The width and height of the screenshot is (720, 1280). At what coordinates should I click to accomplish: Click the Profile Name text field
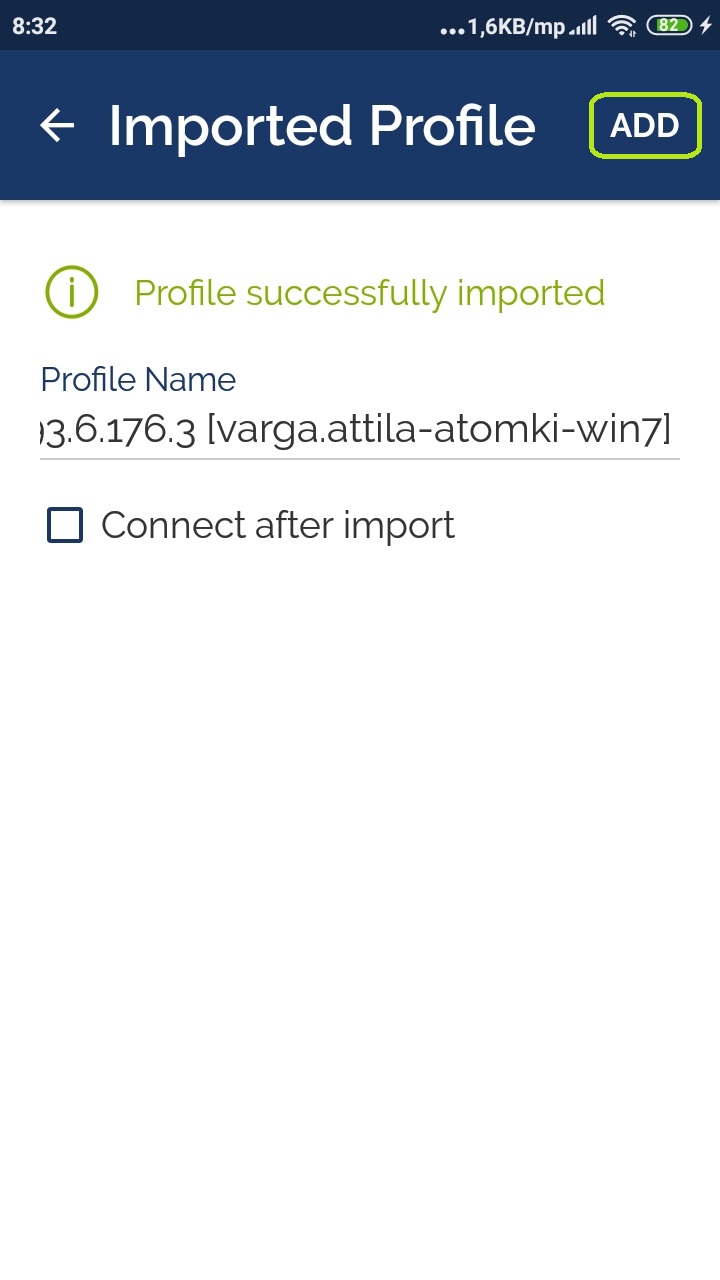point(360,431)
